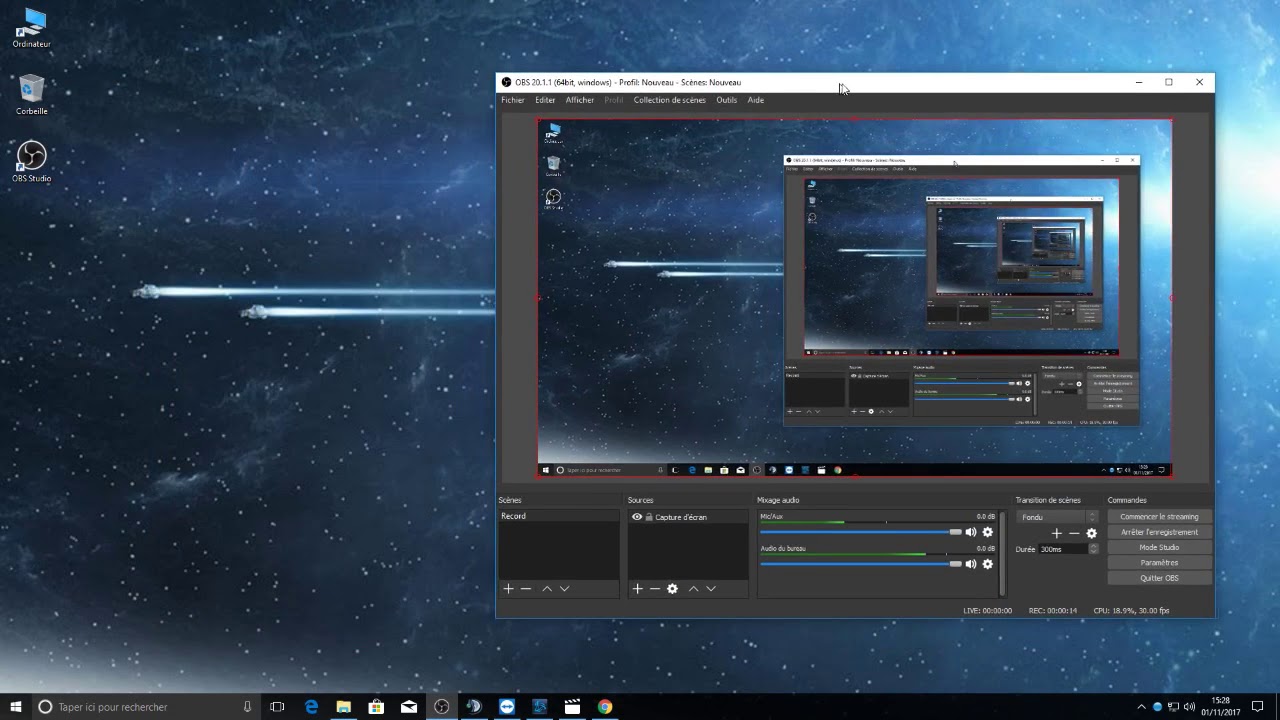The width and height of the screenshot is (1280, 720).
Task: Select the Capture d'écran source row
Action: (x=688, y=517)
